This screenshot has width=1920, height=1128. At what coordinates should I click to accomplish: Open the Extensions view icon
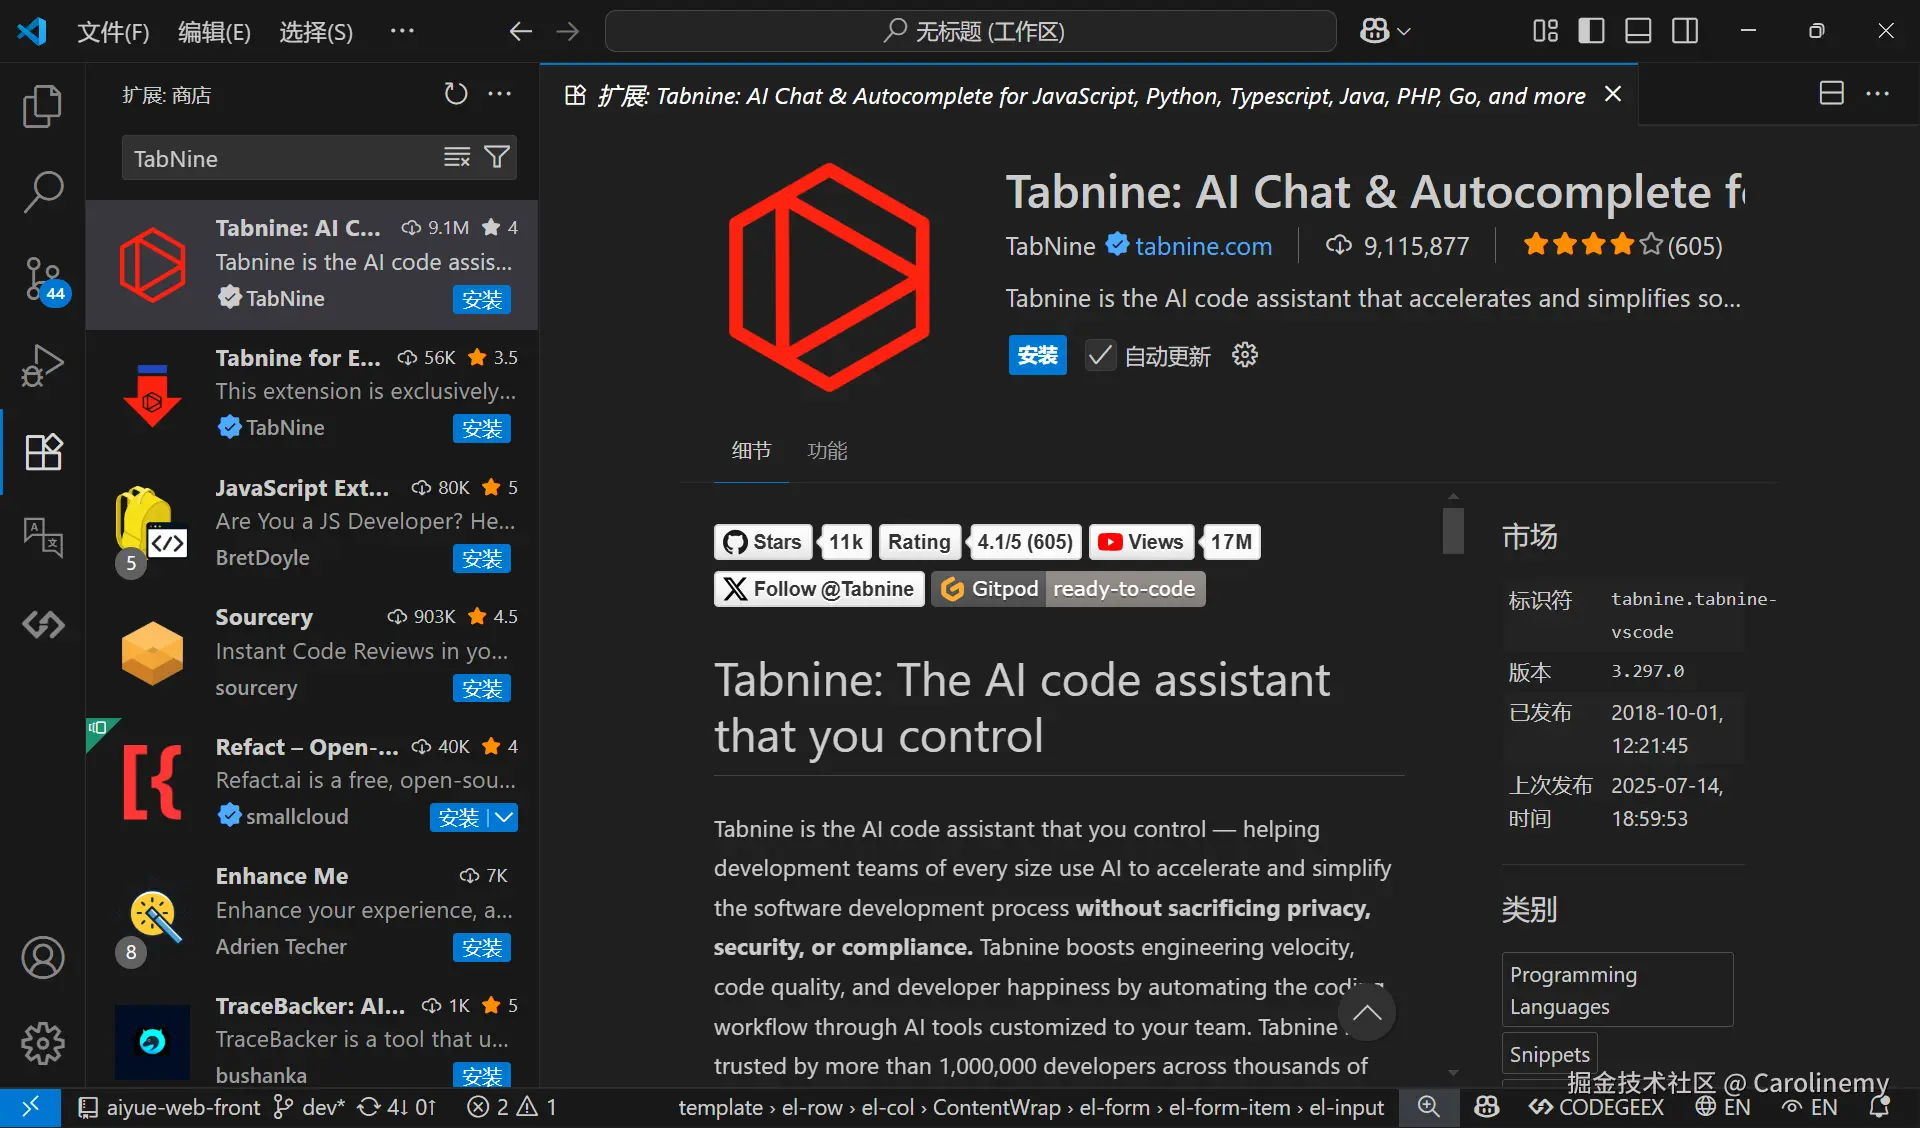pyautogui.click(x=42, y=452)
